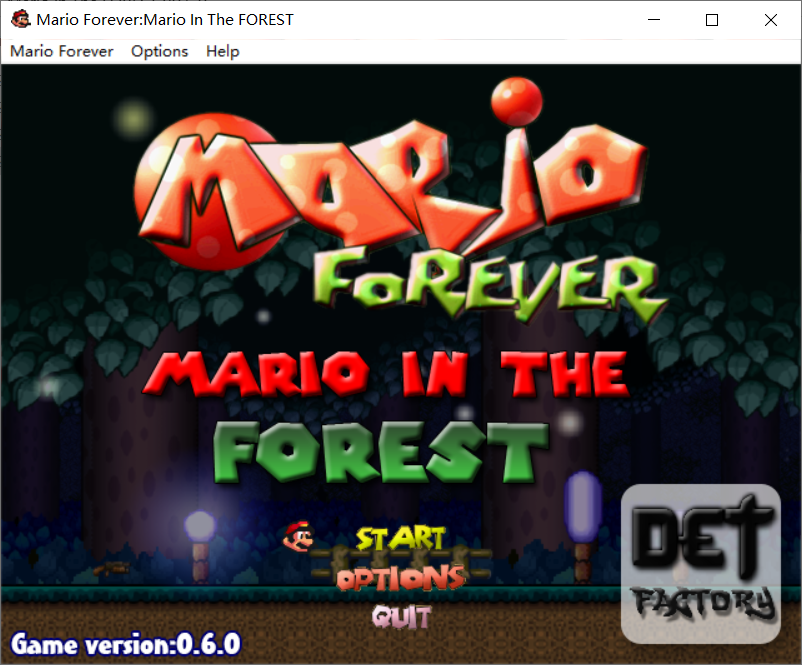Open the Mario Forever menu
This screenshot has width=802, height=665.
[x=61, y=51]
